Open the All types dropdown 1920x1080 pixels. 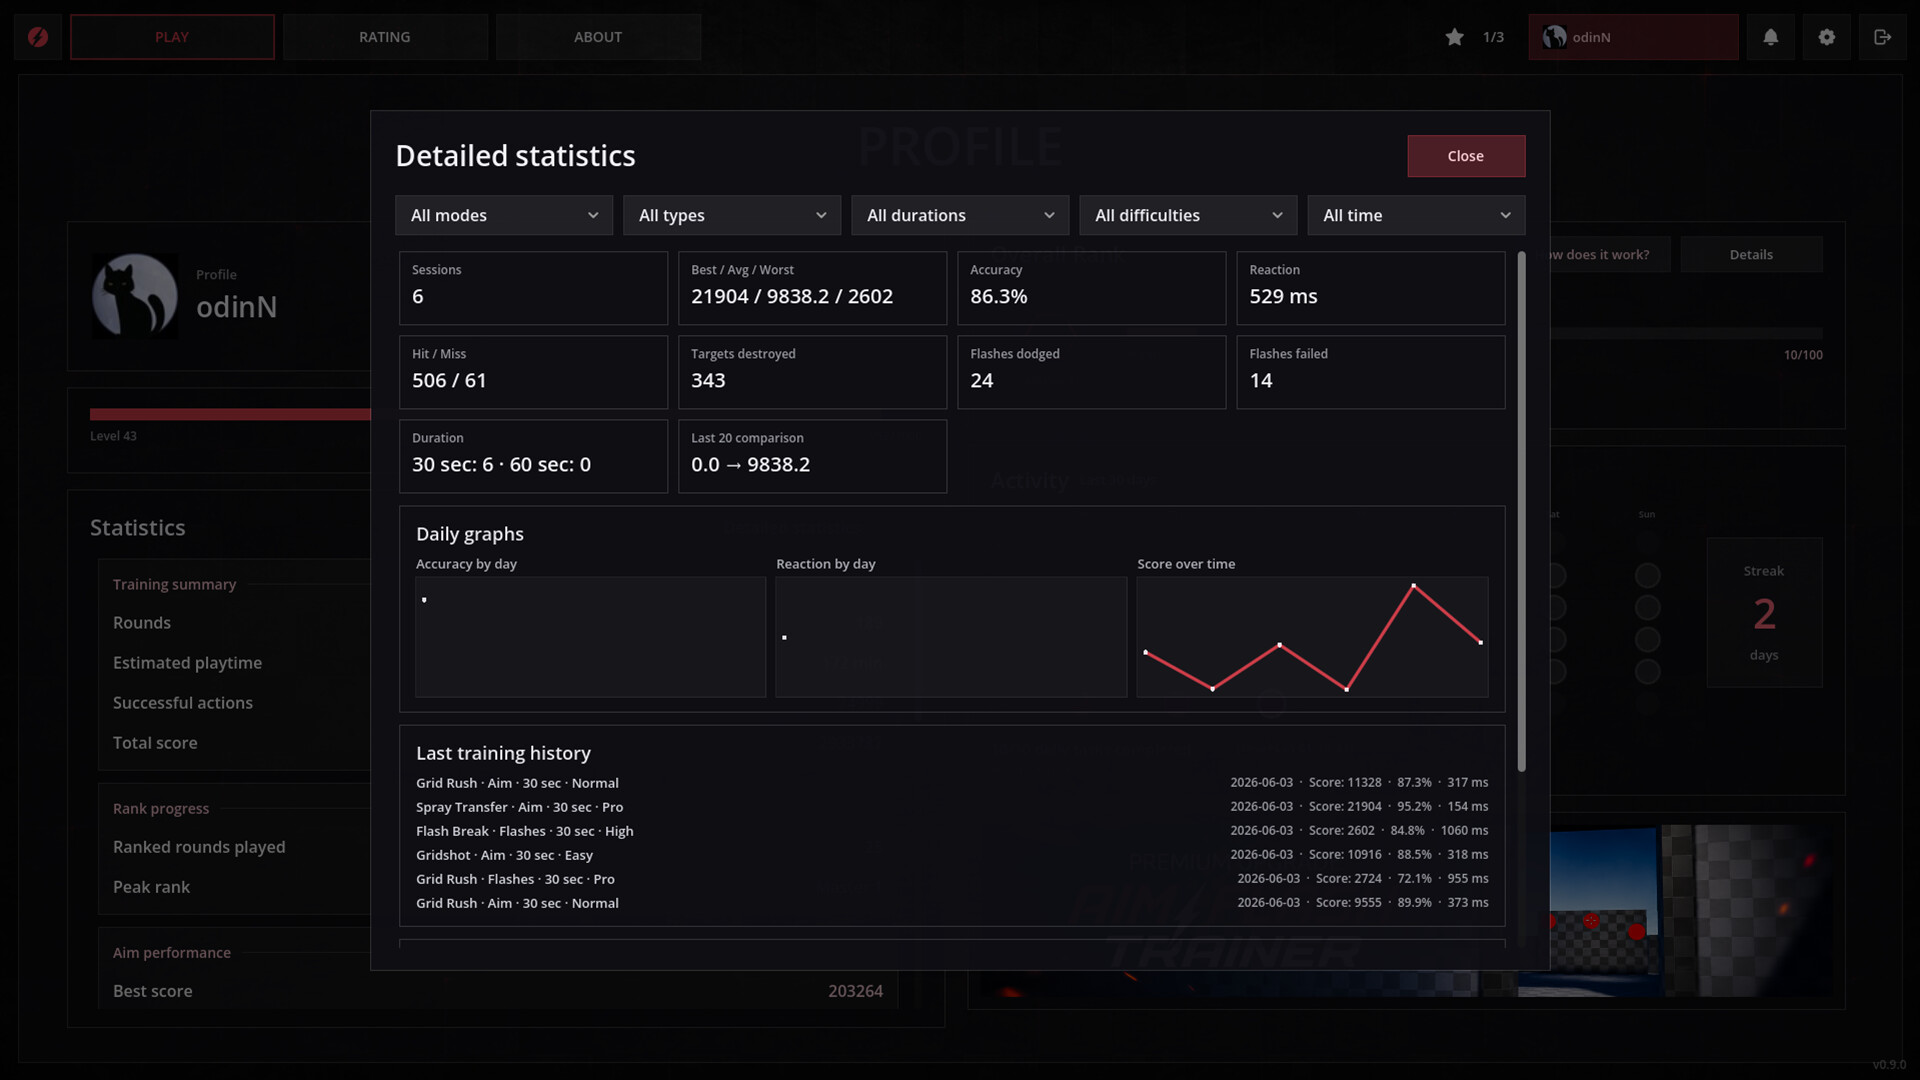[732, 215]
